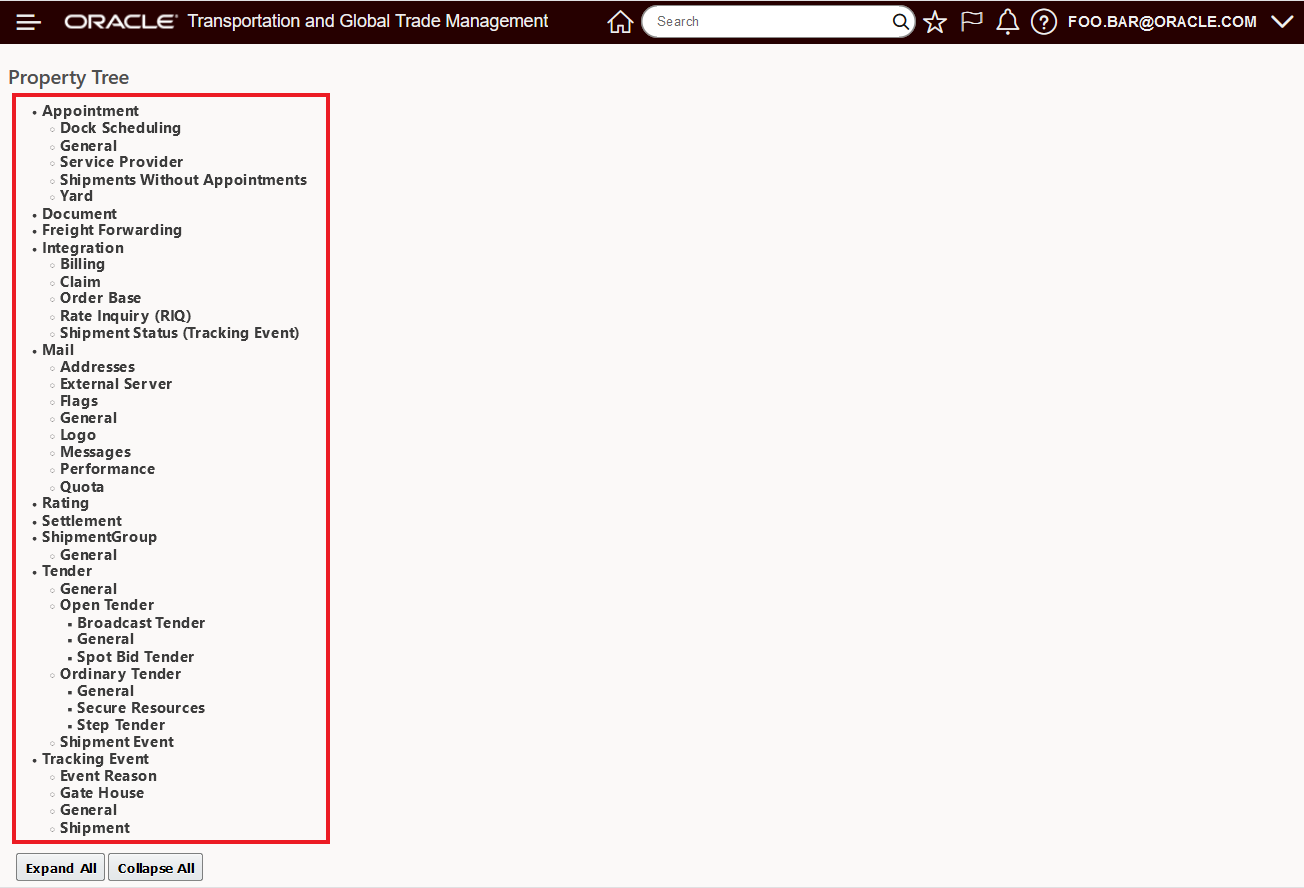Screen dimensions: 1304x888
Task: Collapse the Mail node
Action: click(58, 350)
